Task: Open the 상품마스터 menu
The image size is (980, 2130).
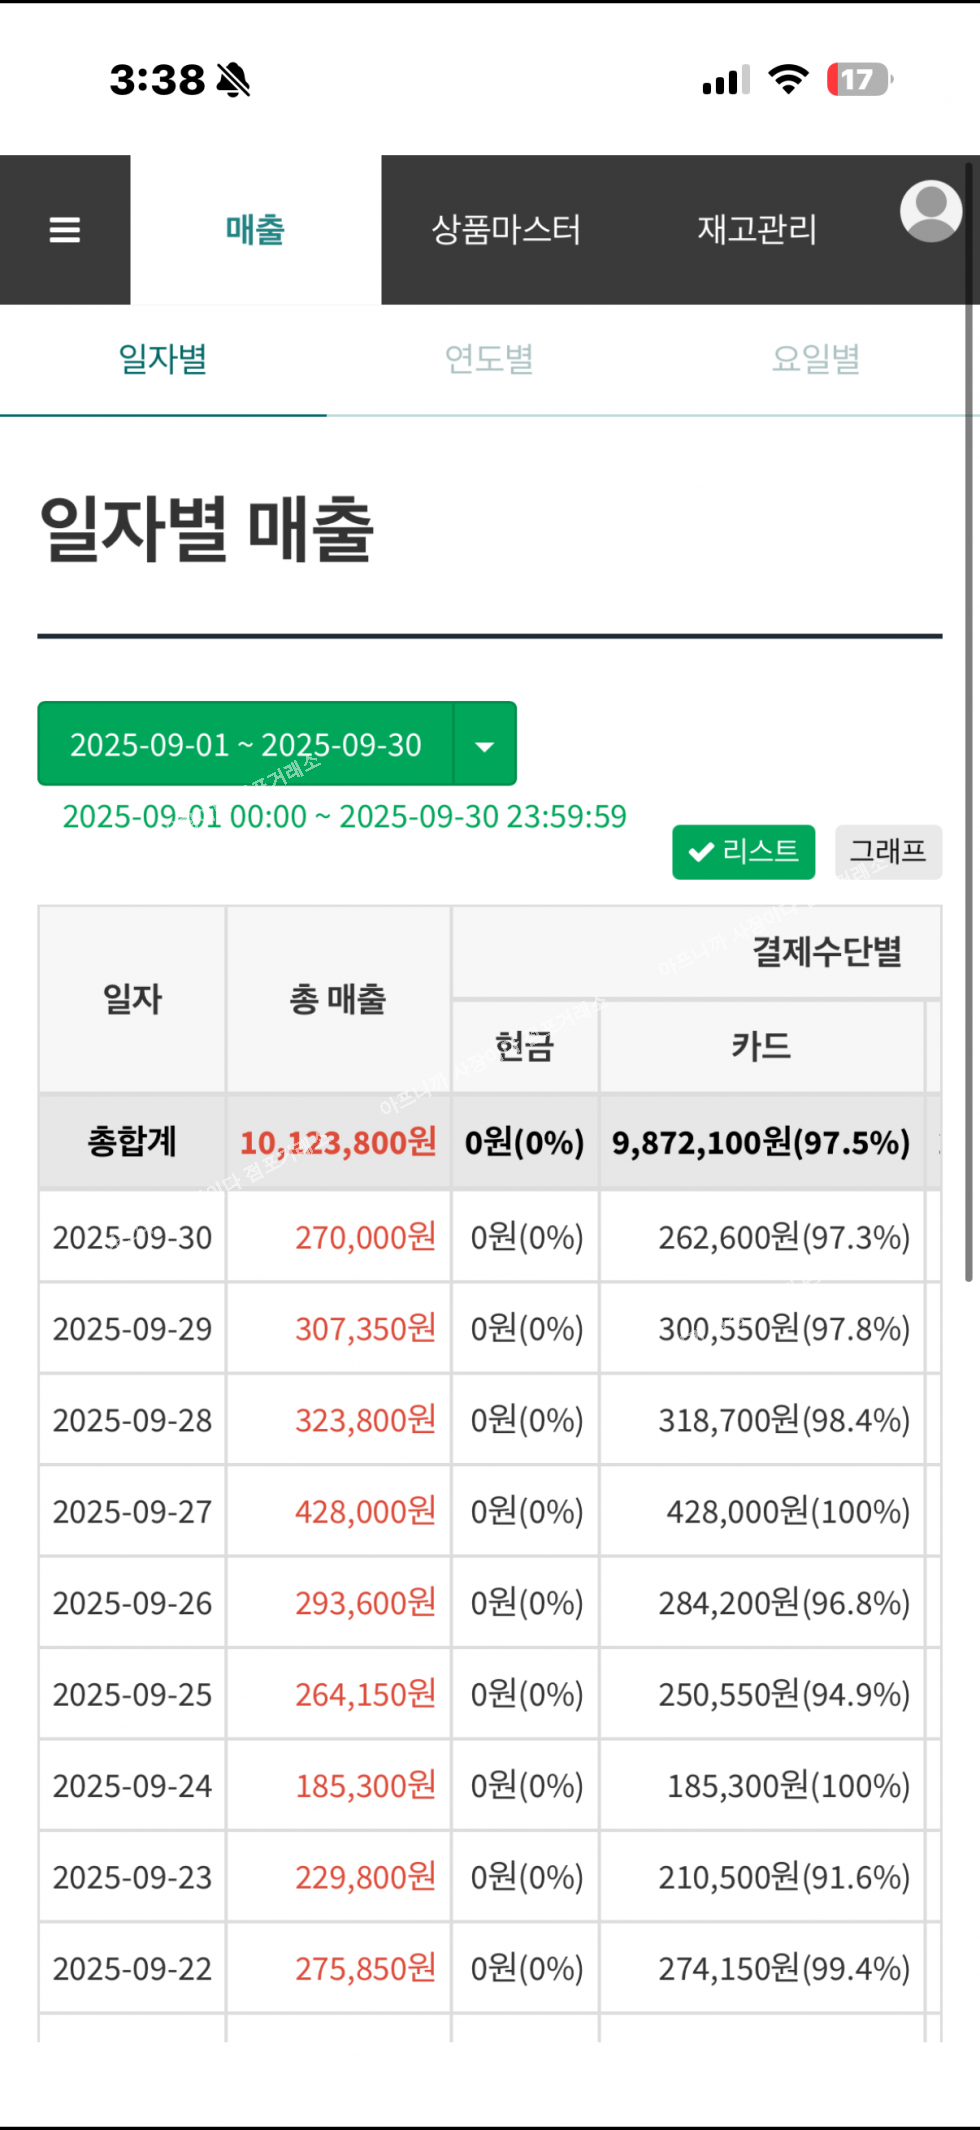Action: [506, 230]
